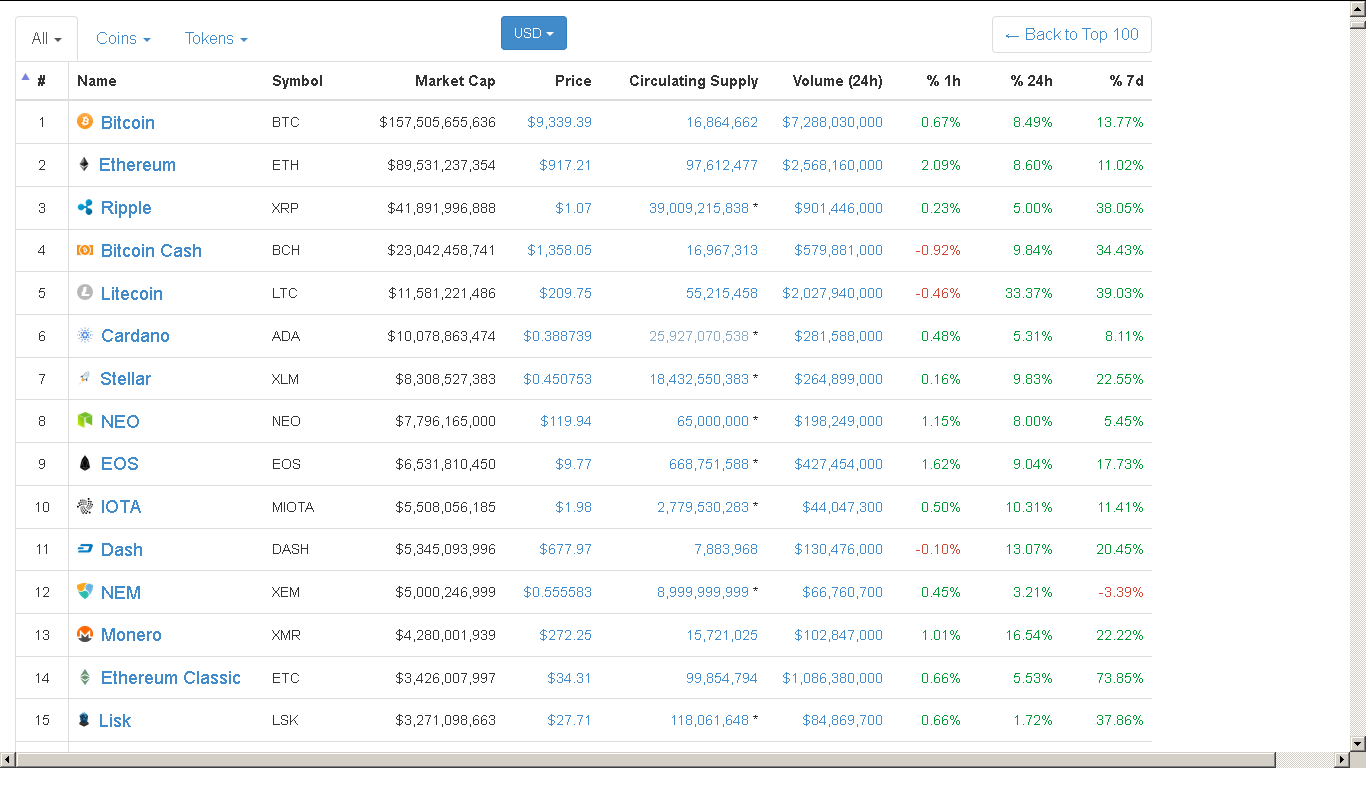Open the USD currency dropdown
Image resolution: width=1366 pixels, height=787 pixels.
[534, 33]
